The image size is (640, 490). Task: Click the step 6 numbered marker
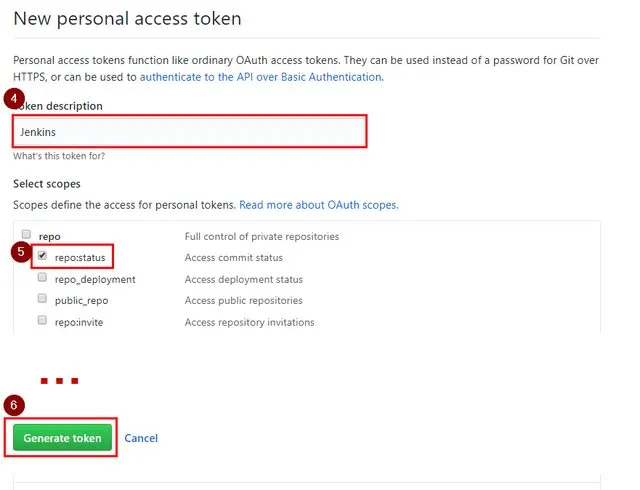pyautogui.click(x=14, y=405)
